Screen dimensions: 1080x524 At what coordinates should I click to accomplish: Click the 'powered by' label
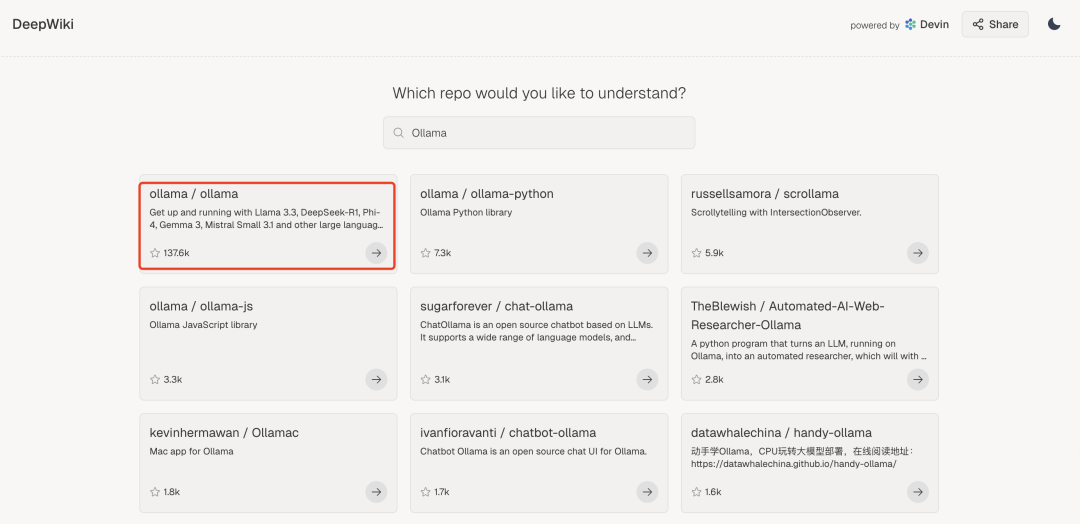tap(875, 25)
